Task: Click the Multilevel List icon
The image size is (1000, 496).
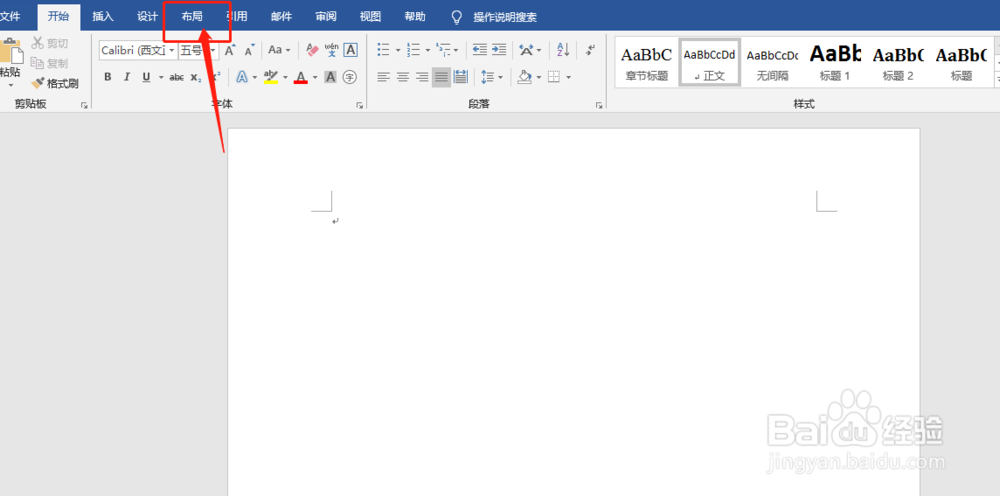Action: 443,50
